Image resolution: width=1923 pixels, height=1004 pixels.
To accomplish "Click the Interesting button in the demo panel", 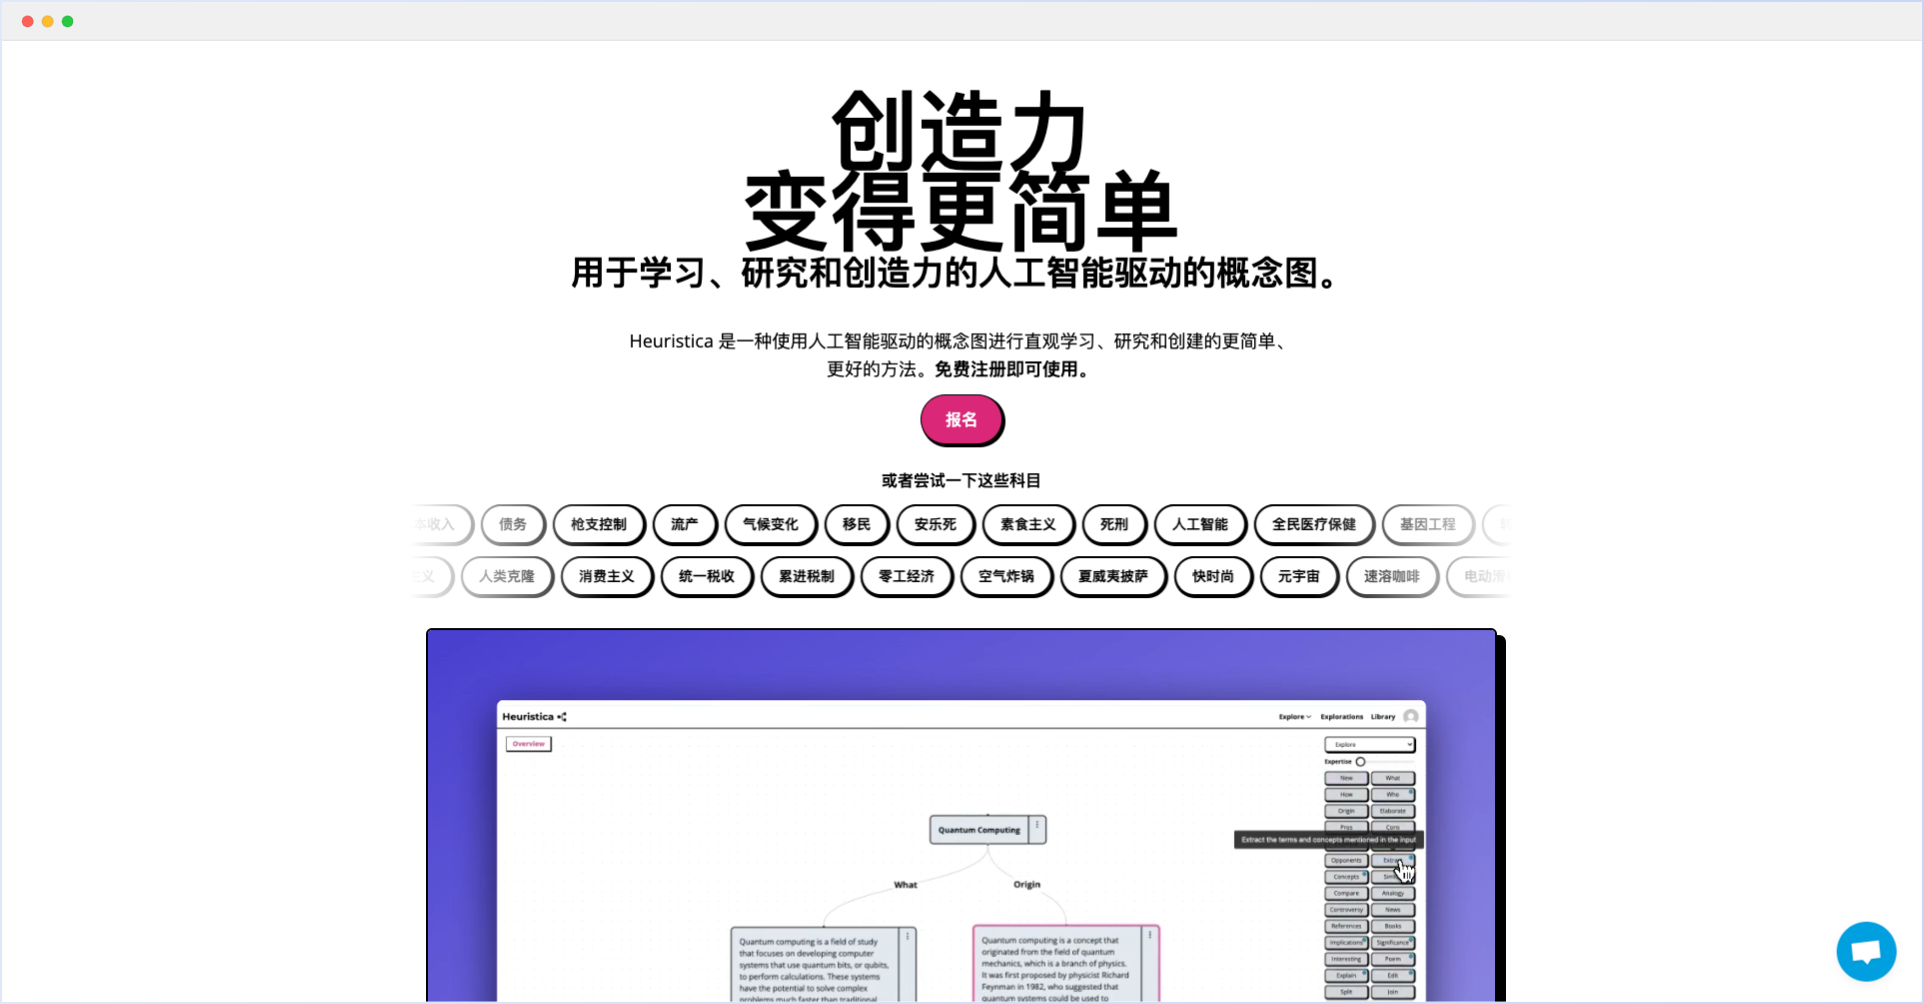I will click(x=1346, y=959).
